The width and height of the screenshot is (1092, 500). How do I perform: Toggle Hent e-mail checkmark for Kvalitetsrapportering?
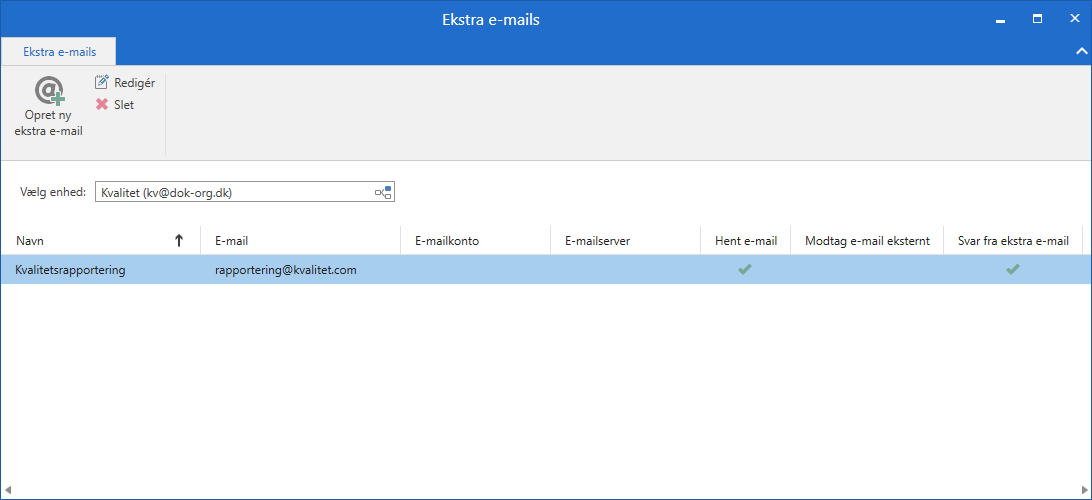[745, 269]
